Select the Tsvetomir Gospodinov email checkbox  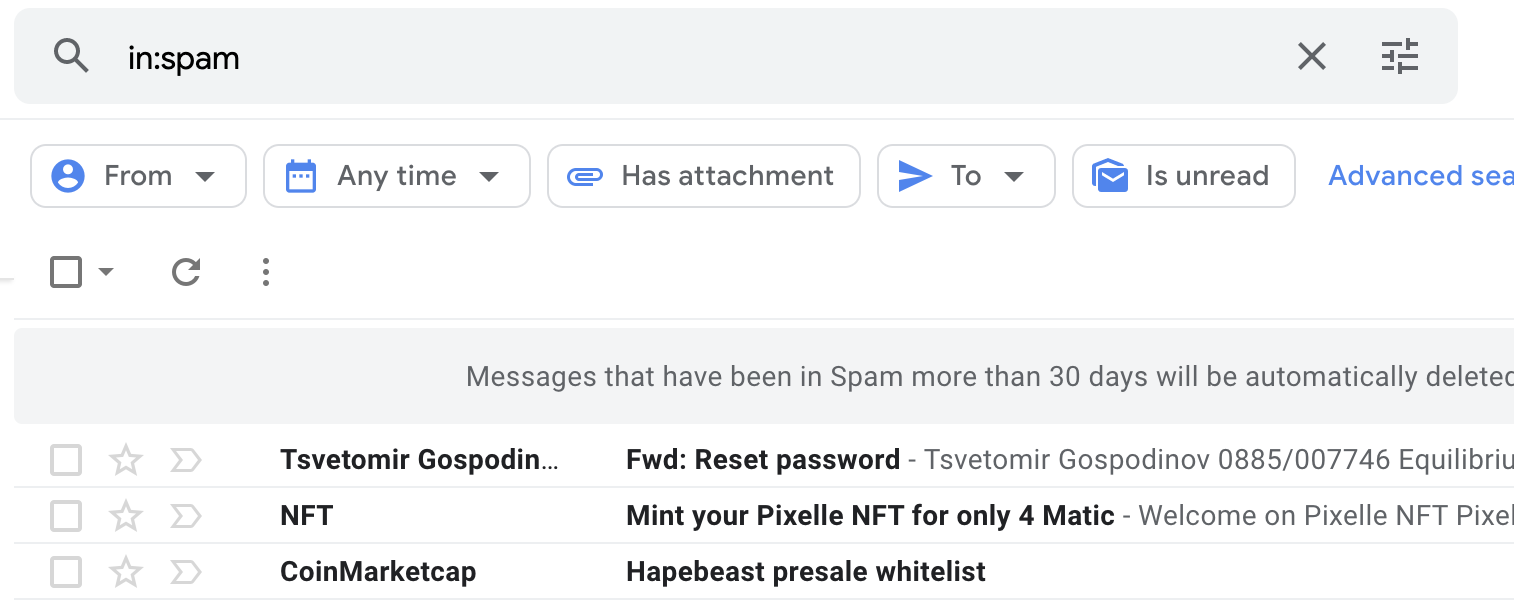pos(66,460)
